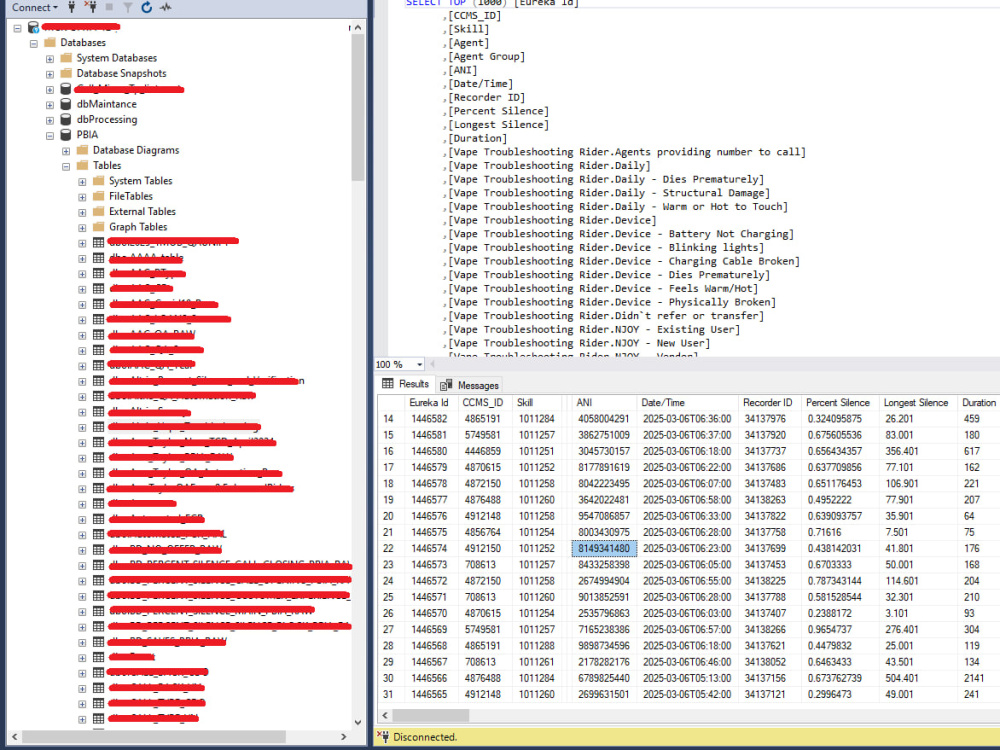Viewport: 1000px width, 750px height.
Task: Switch to the Results tab
Action: (x=406, y=384)
